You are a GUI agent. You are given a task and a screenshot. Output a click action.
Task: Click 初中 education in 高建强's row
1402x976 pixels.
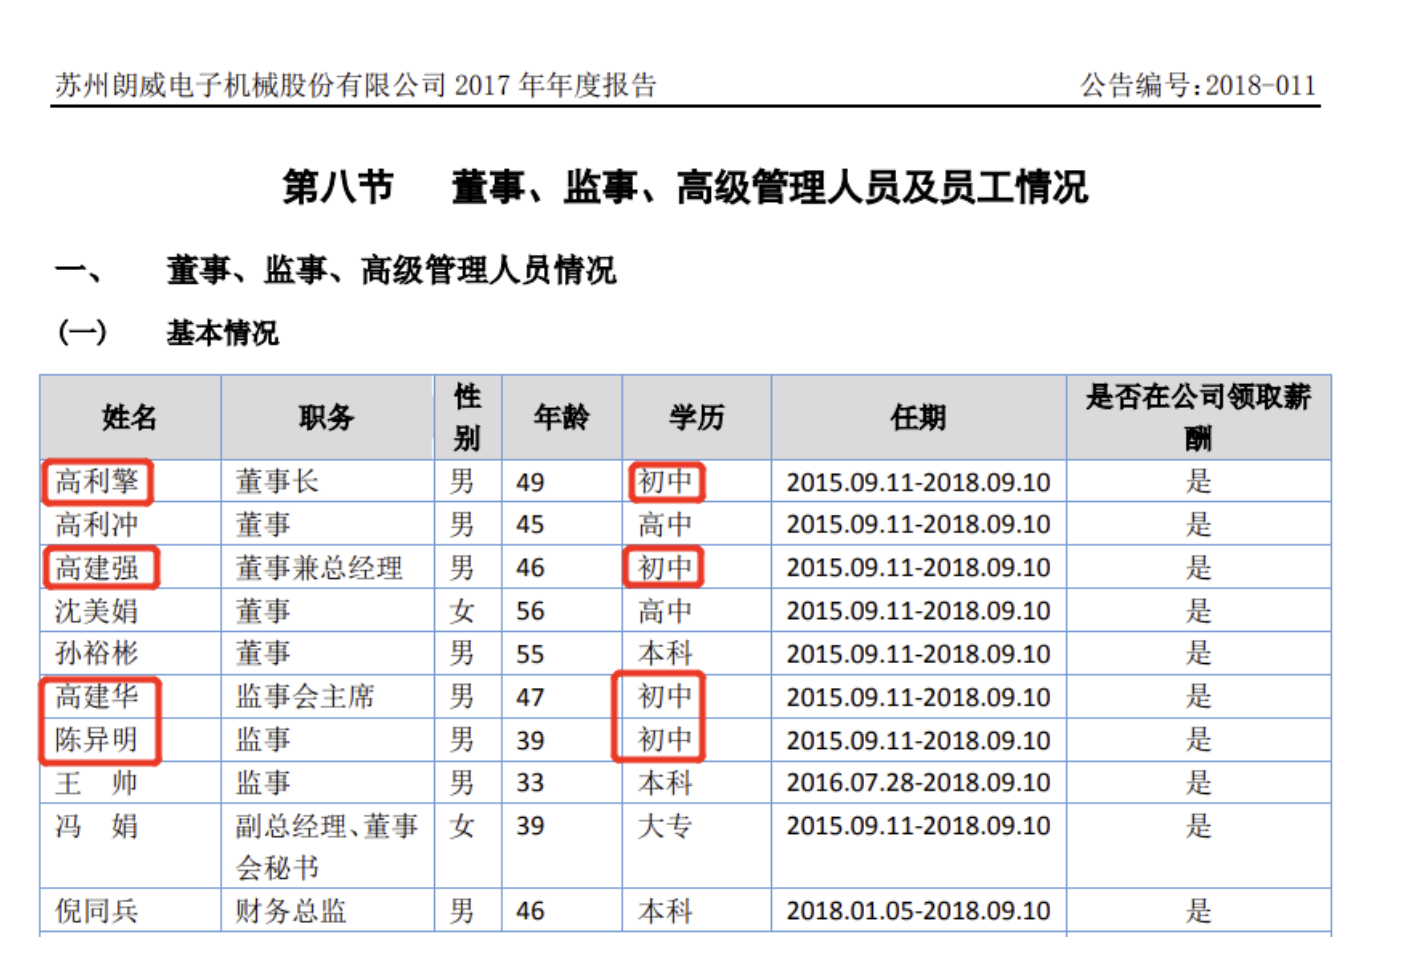(x=665, y=568)
